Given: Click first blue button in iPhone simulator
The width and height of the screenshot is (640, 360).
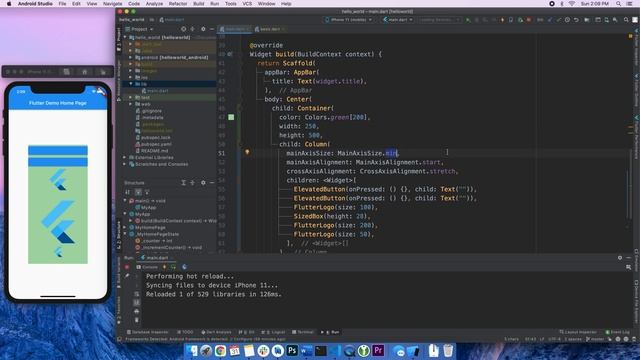Looking at the screenshot, I should point(58,150).
